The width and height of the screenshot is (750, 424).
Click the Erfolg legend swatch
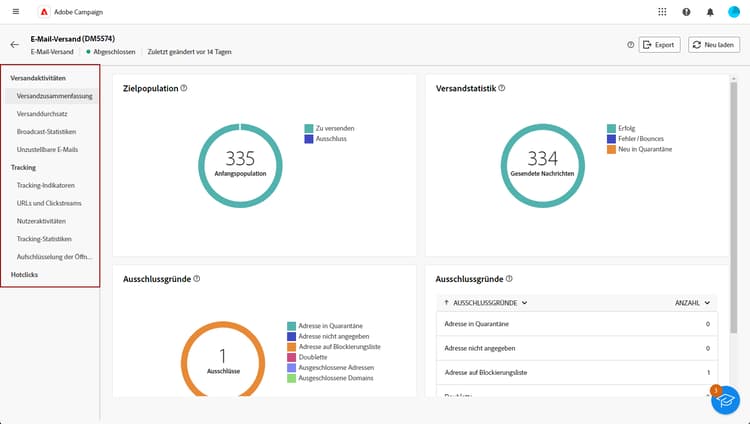pyautogui.click(x=611, y=128)
